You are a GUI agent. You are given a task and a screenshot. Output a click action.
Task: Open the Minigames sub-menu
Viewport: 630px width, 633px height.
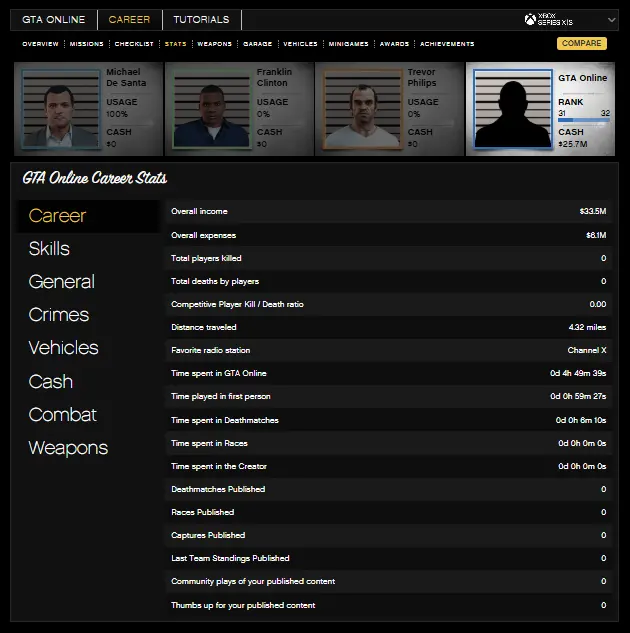348,44
